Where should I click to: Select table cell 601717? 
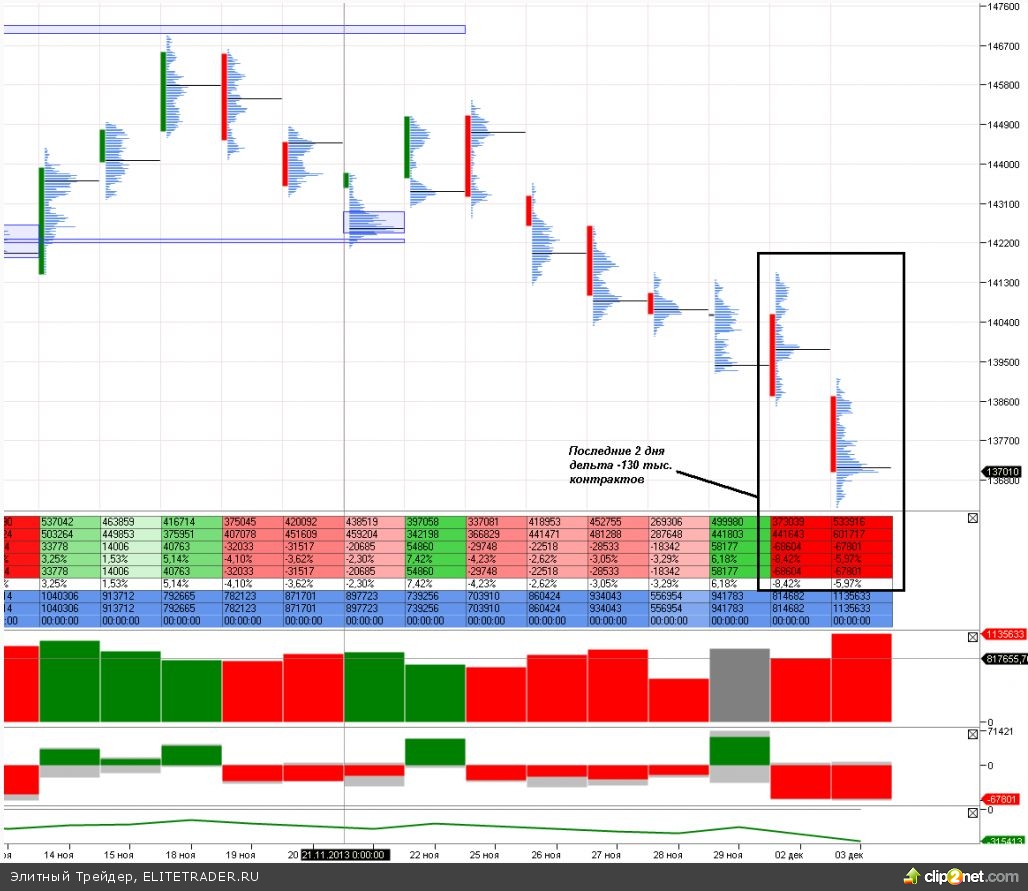(x=861, y=534)
